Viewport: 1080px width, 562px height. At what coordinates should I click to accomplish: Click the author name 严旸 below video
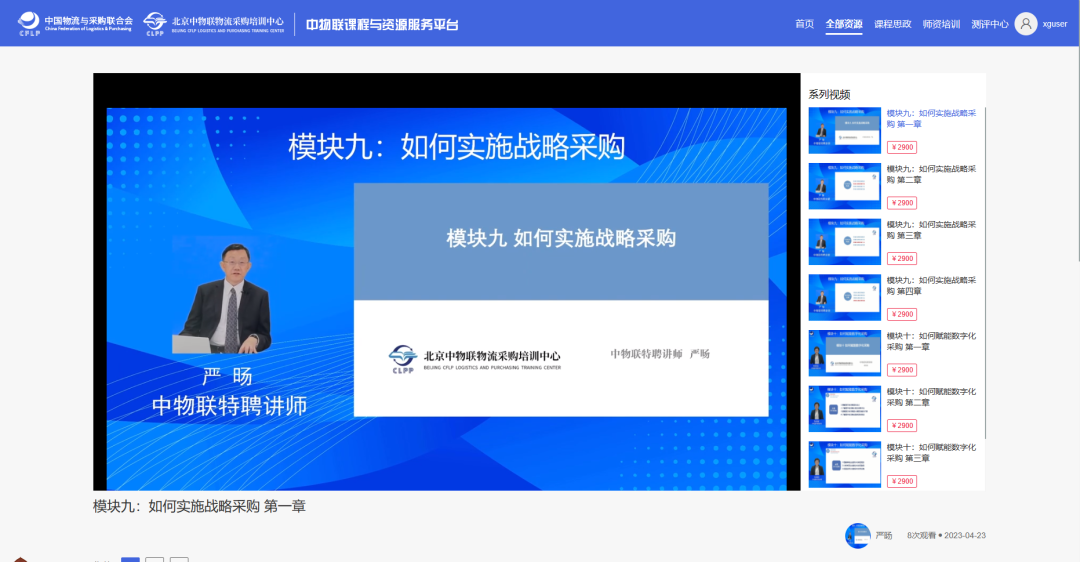[x=884, y=536]
